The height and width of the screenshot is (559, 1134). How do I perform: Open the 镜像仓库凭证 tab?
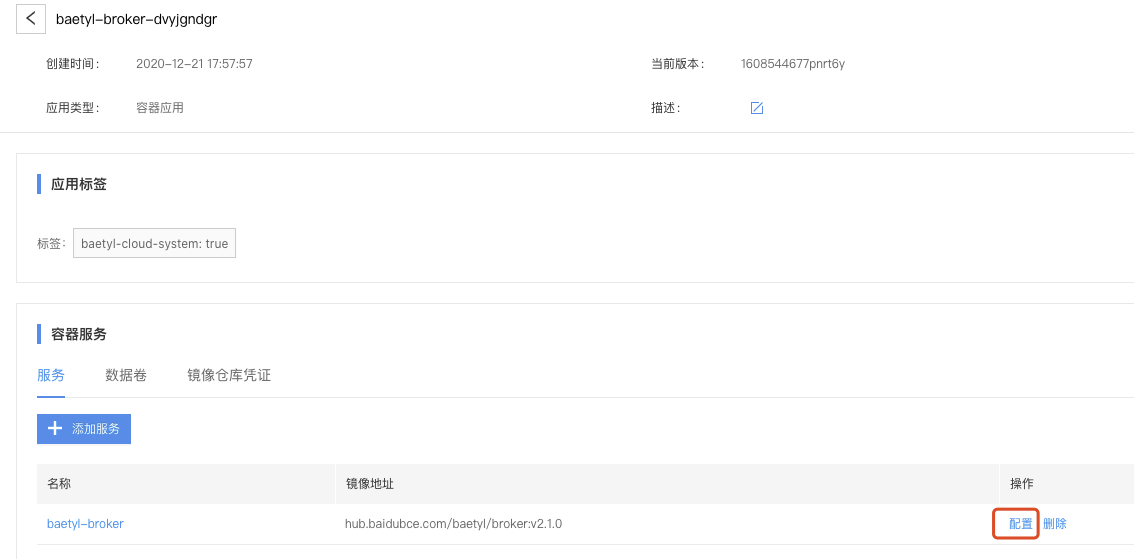click(229, 375)
